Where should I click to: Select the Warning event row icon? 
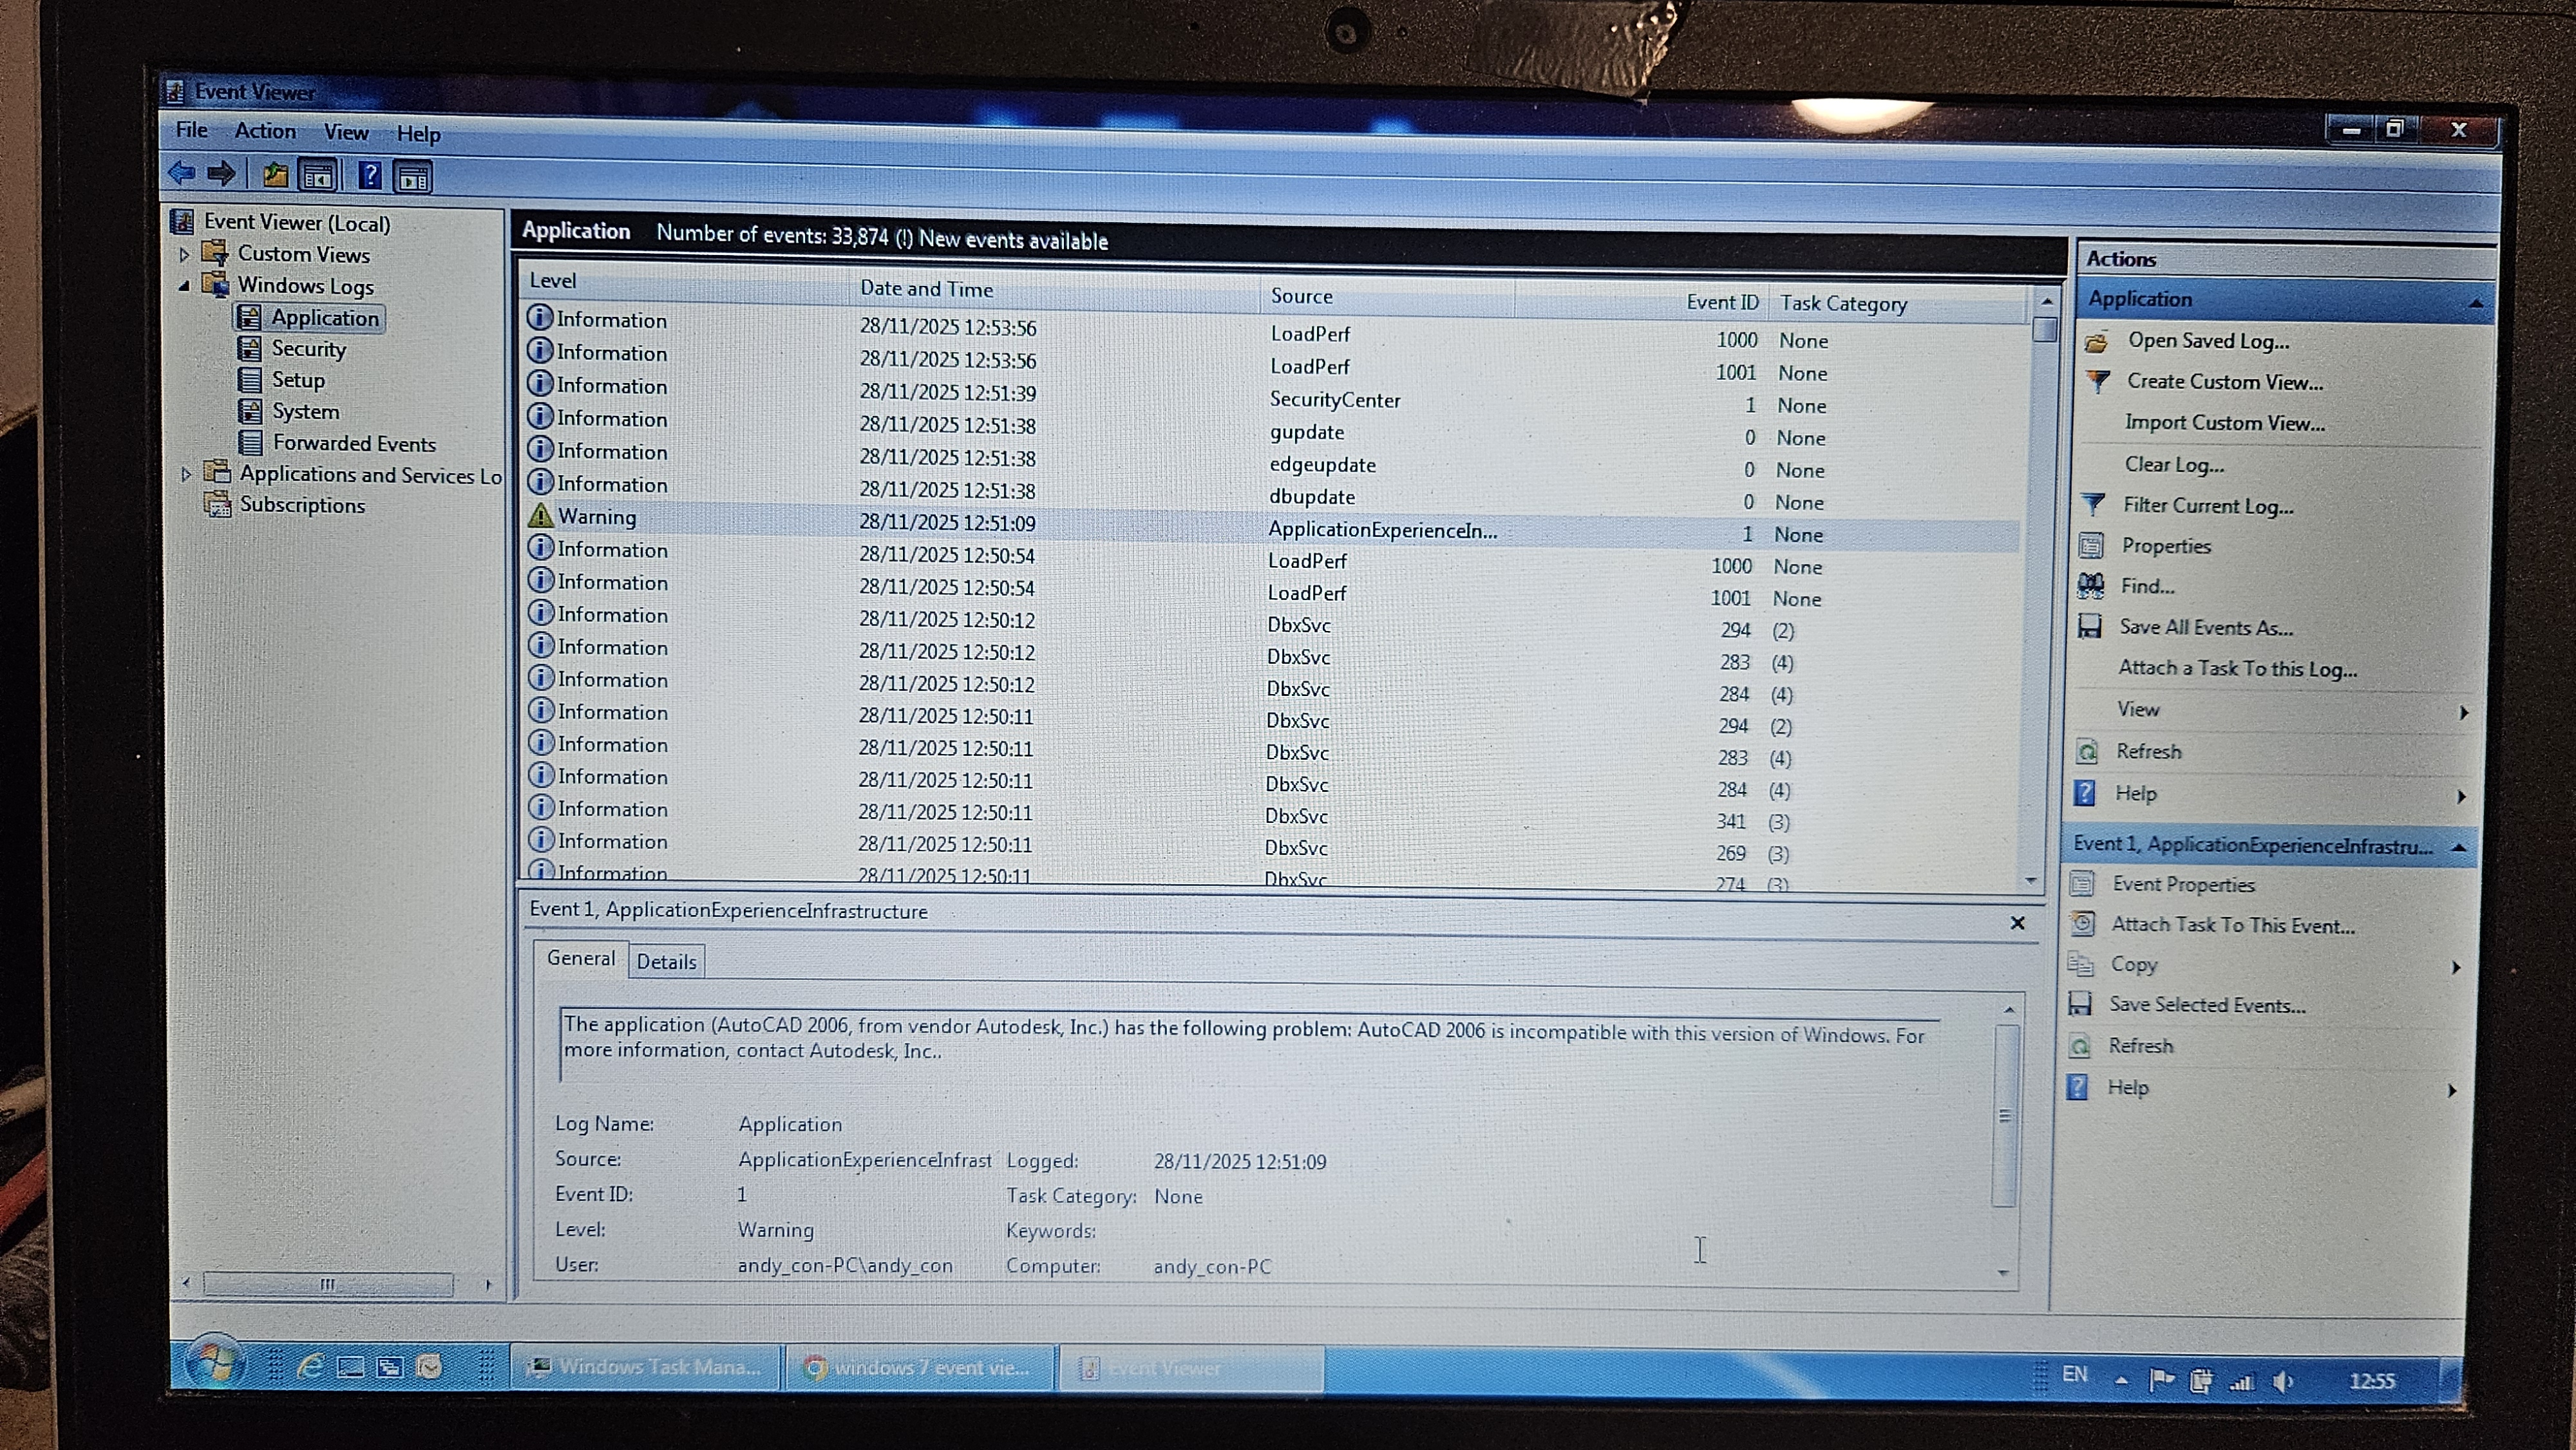pos(541,516)
